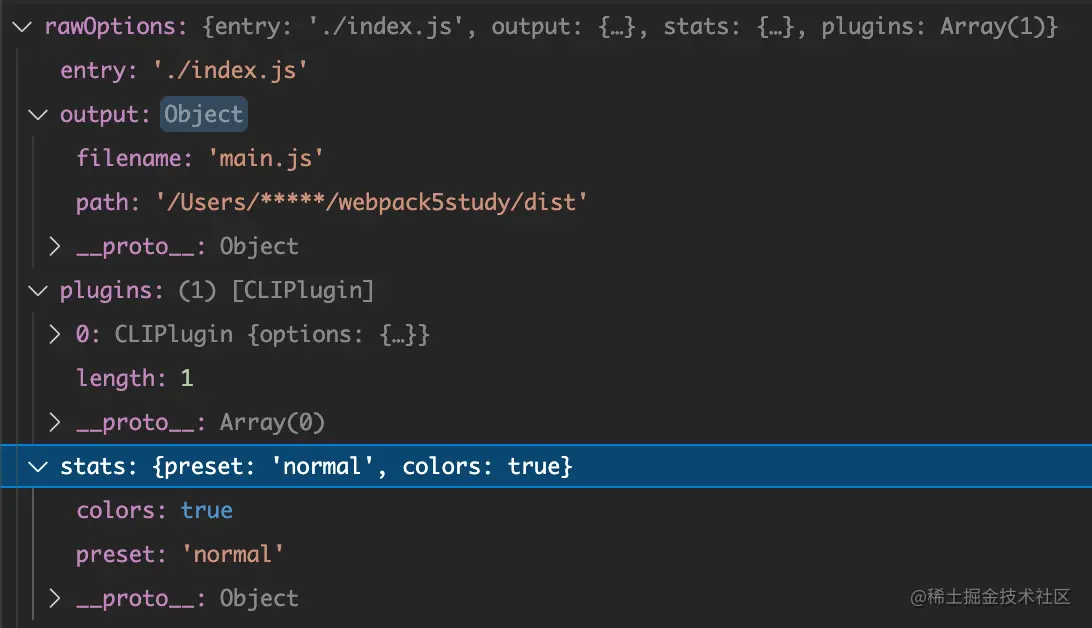Collapse the output Object node
The height and width of the screenshot is (628, 1092).
(38, 115)
